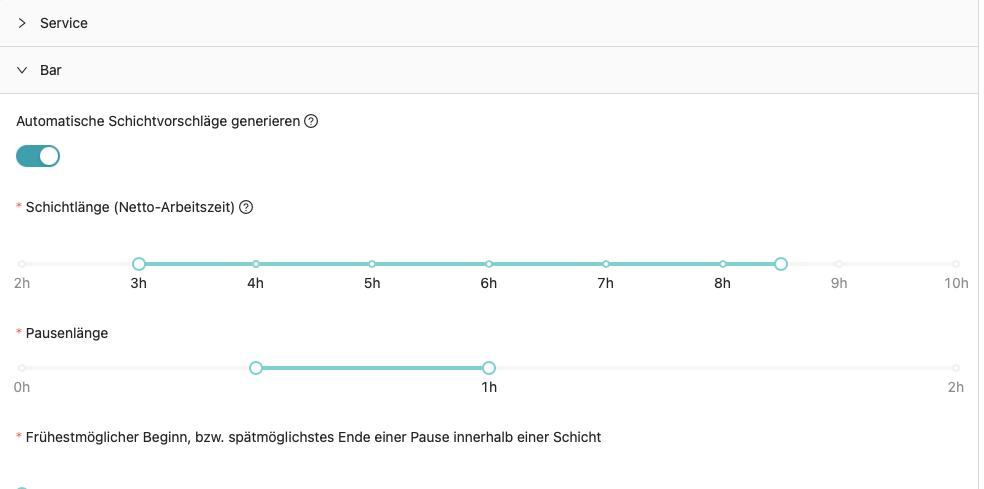984x489 pixels.
Task: Click the Service chevron arrow
Action: tap(22, 23)
